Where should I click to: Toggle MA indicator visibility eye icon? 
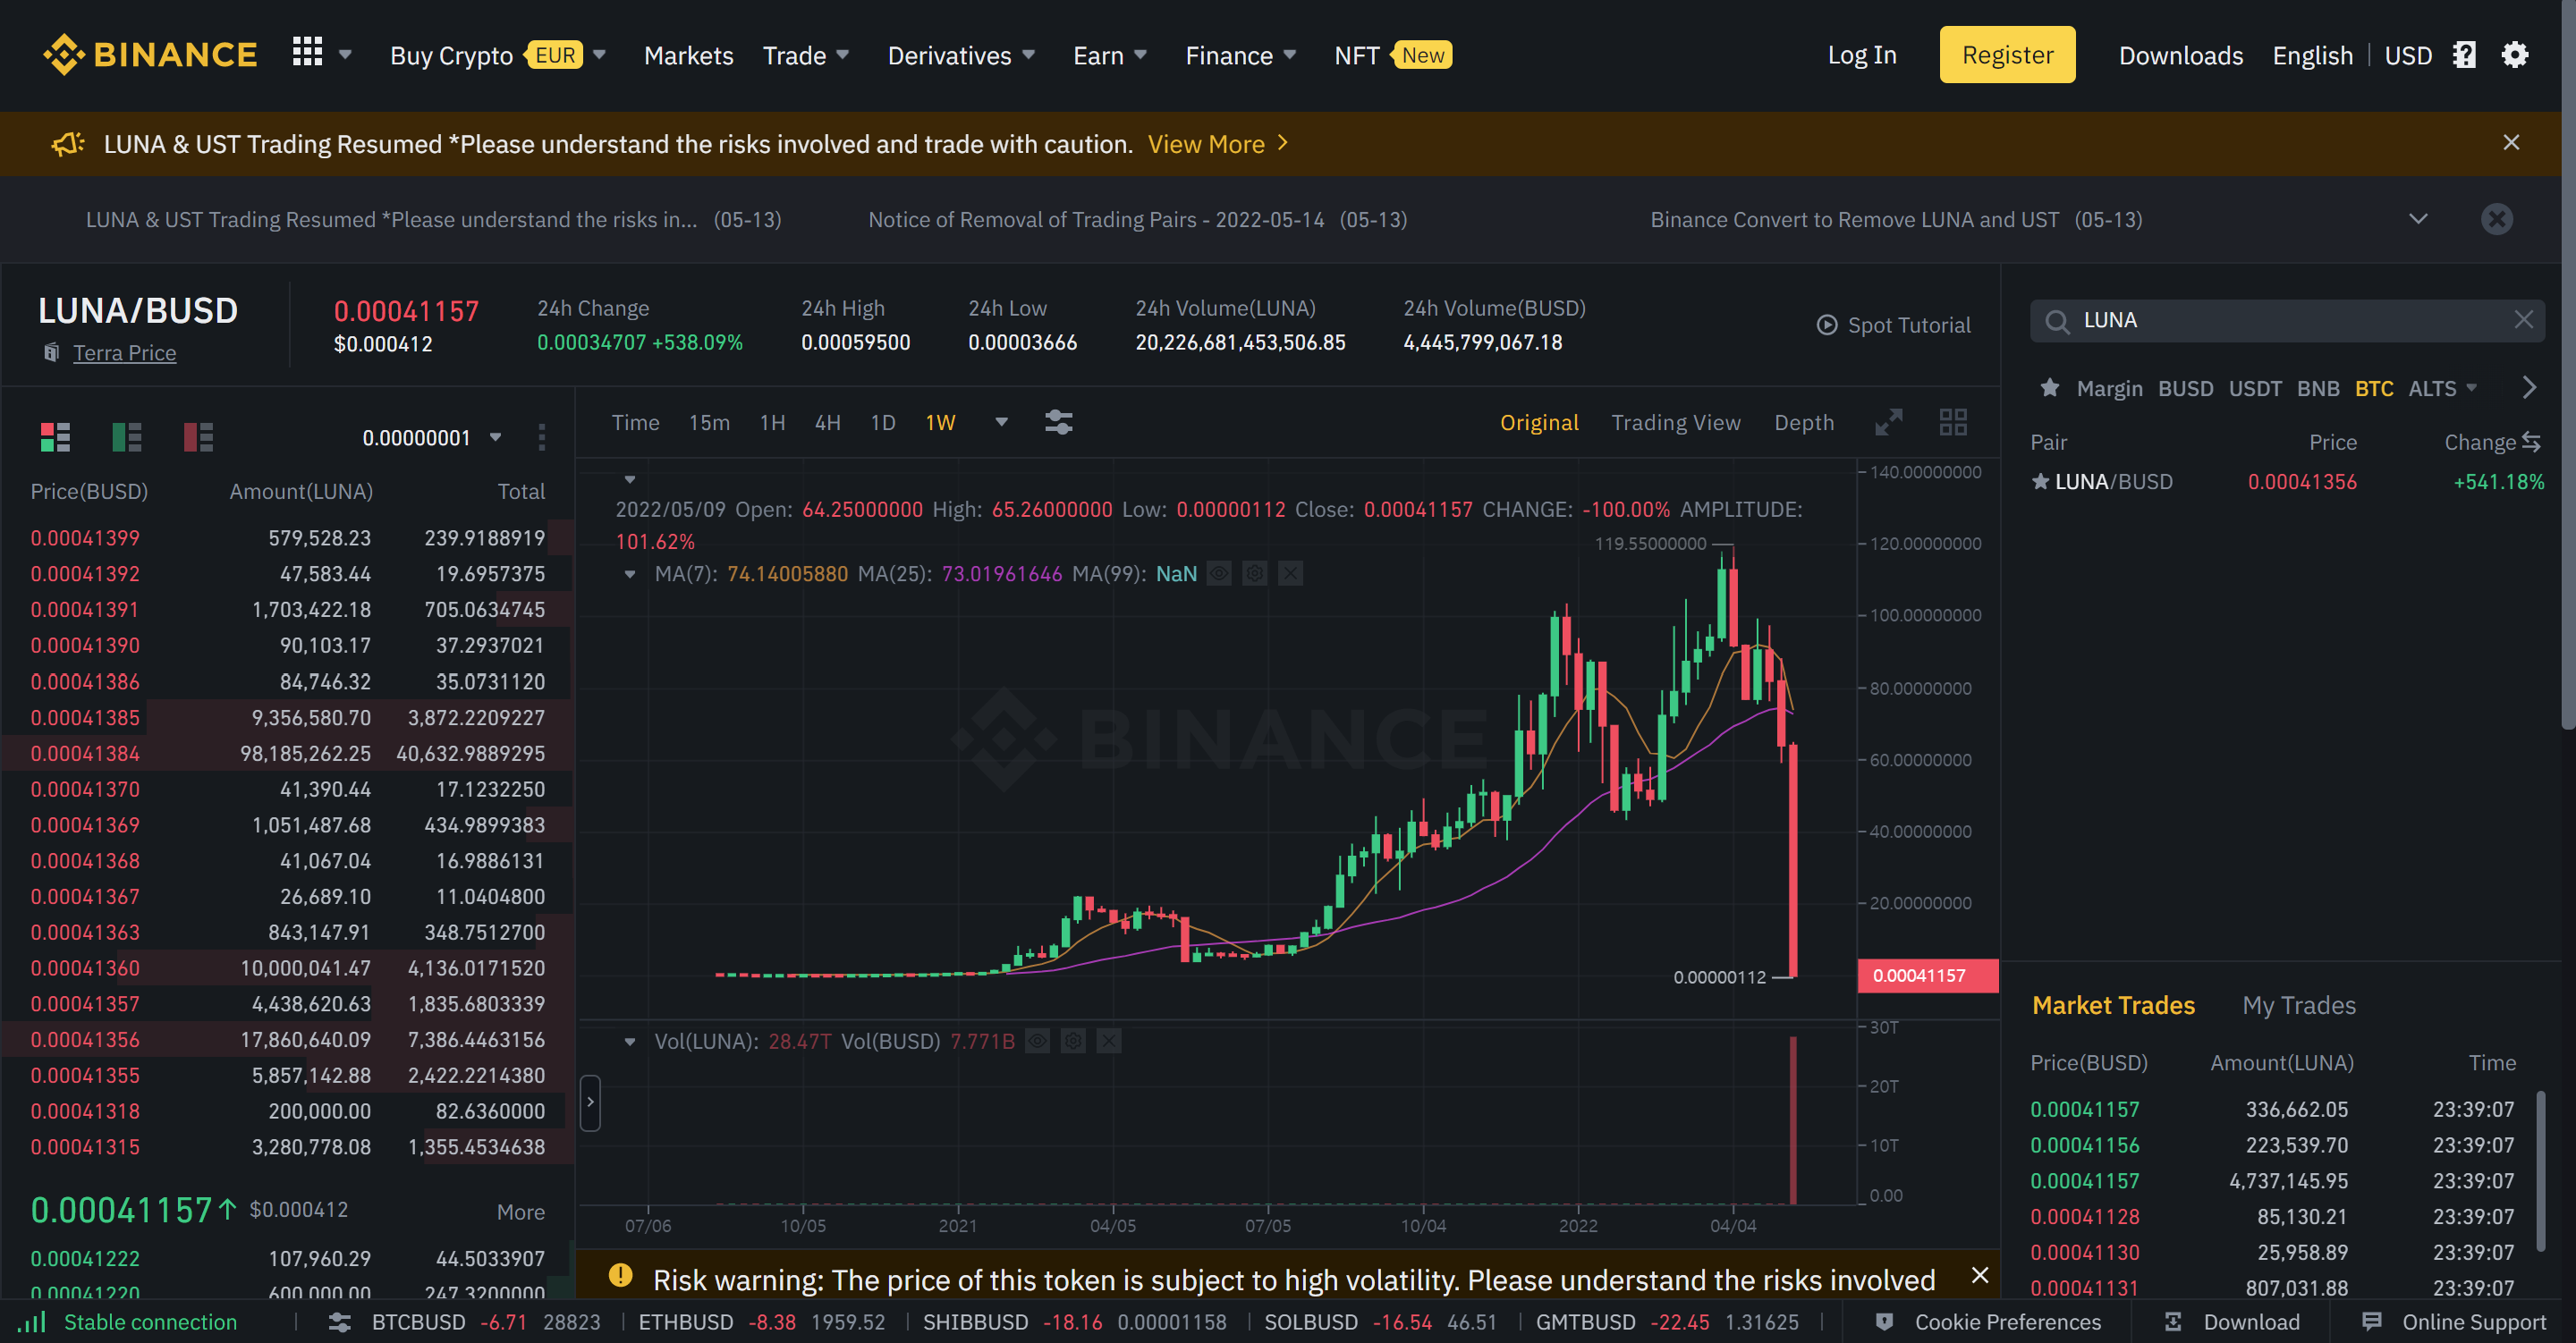1219,574
